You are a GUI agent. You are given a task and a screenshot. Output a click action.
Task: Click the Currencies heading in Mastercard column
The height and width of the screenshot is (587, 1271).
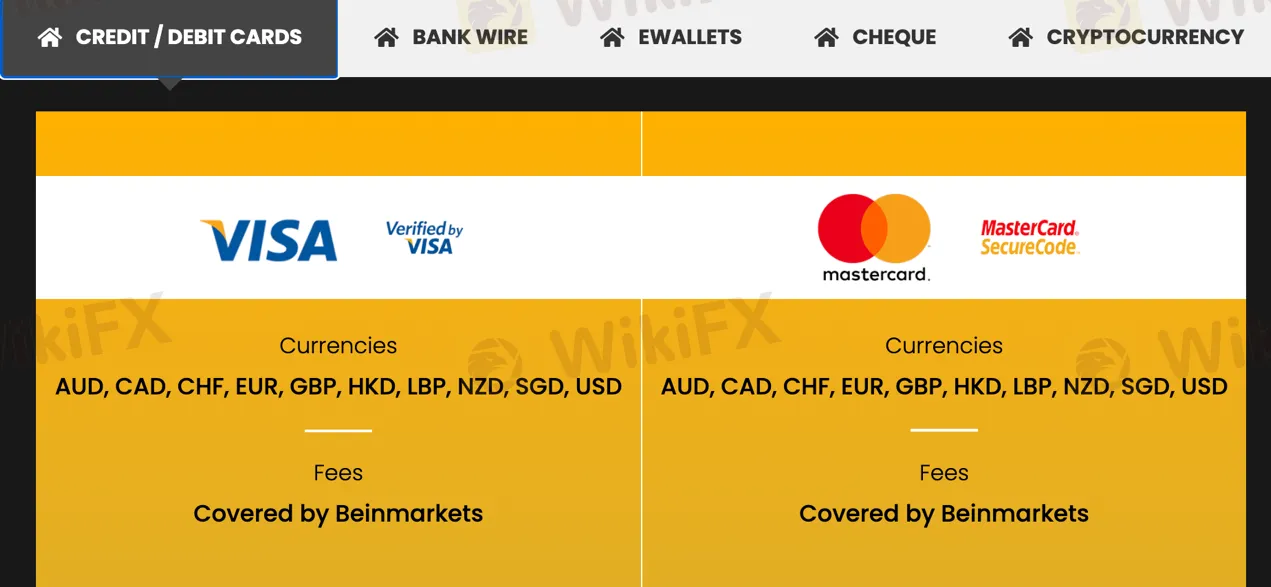[x=944, y=346]
